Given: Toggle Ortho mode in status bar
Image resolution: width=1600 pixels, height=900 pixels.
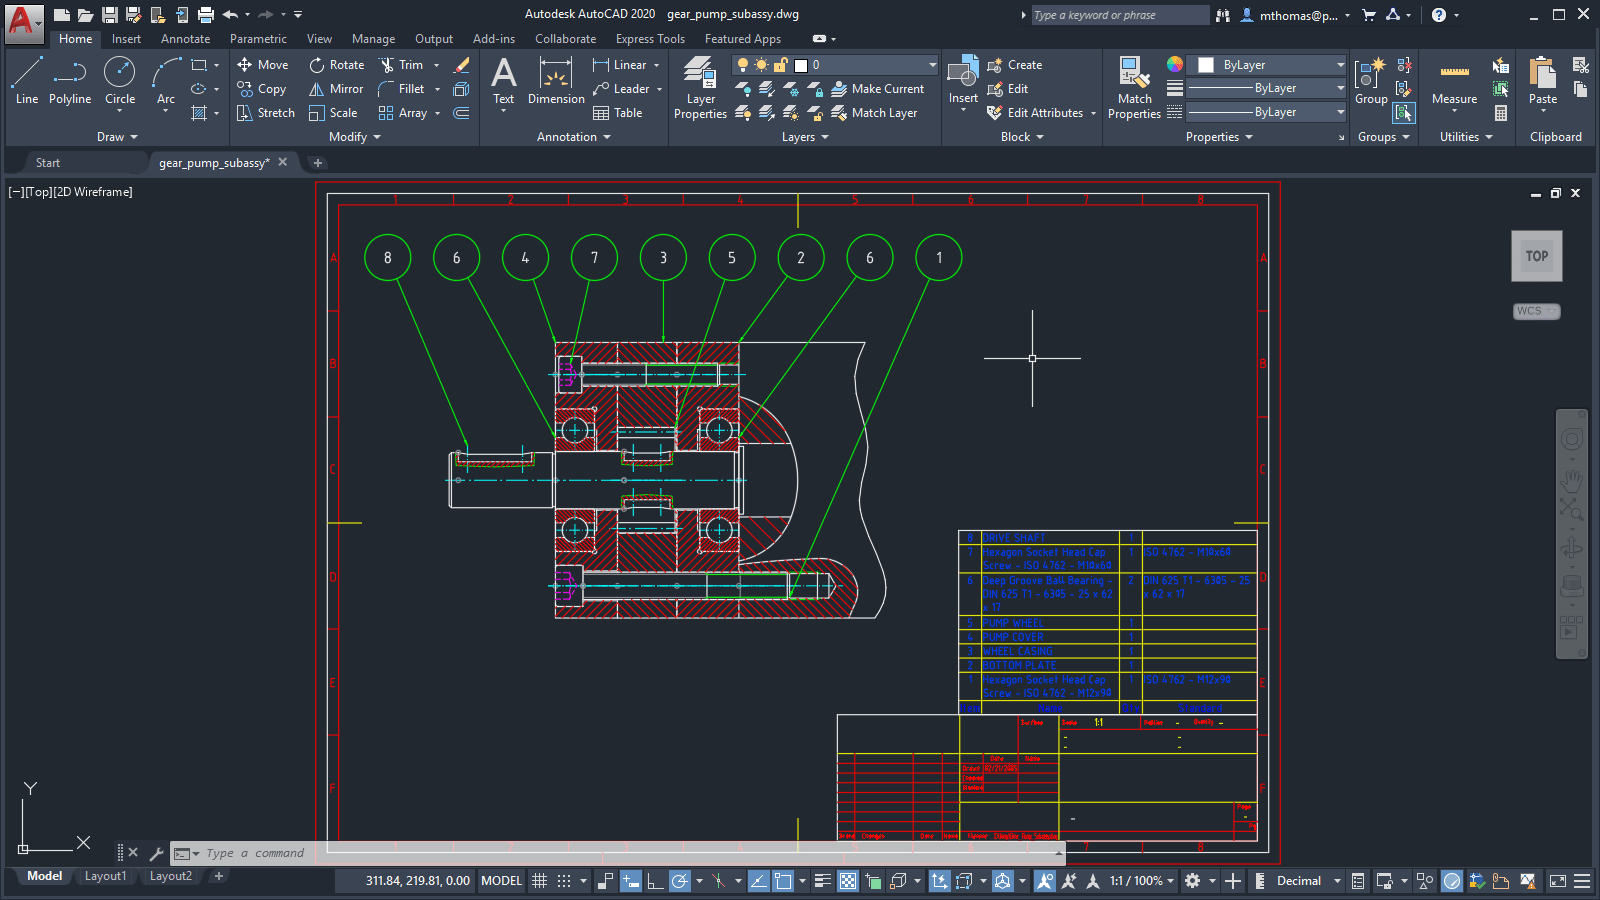Looking at the screenshot, I should pos(655,881).
